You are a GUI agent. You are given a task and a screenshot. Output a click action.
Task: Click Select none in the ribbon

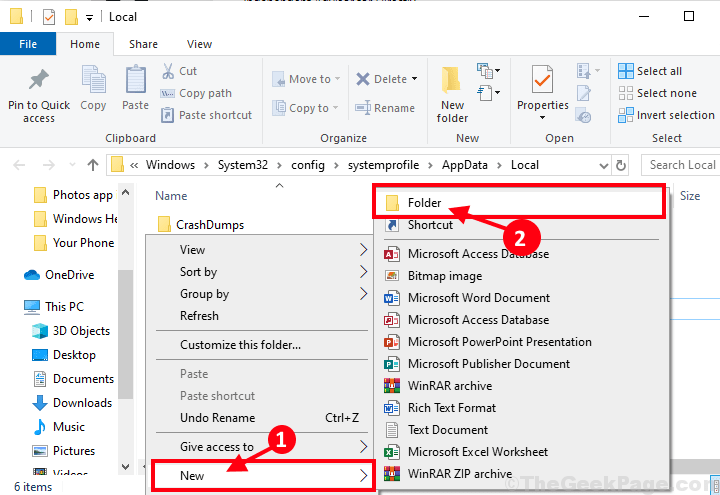(657, 93)
